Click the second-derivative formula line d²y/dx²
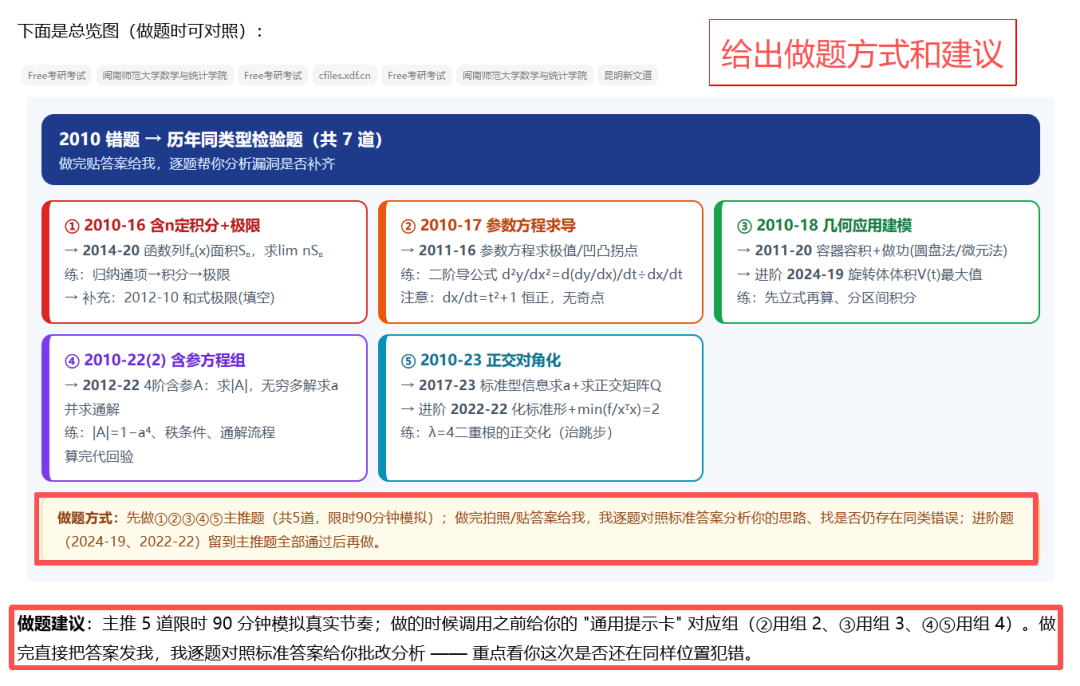Screen dimensions: 1080x686 [x=541, y=274]
